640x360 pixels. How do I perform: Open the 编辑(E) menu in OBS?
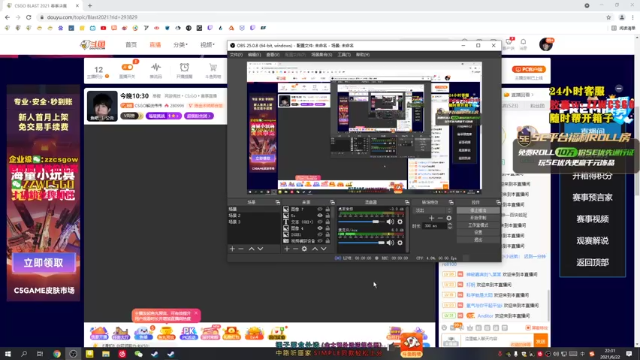[254, 54]
